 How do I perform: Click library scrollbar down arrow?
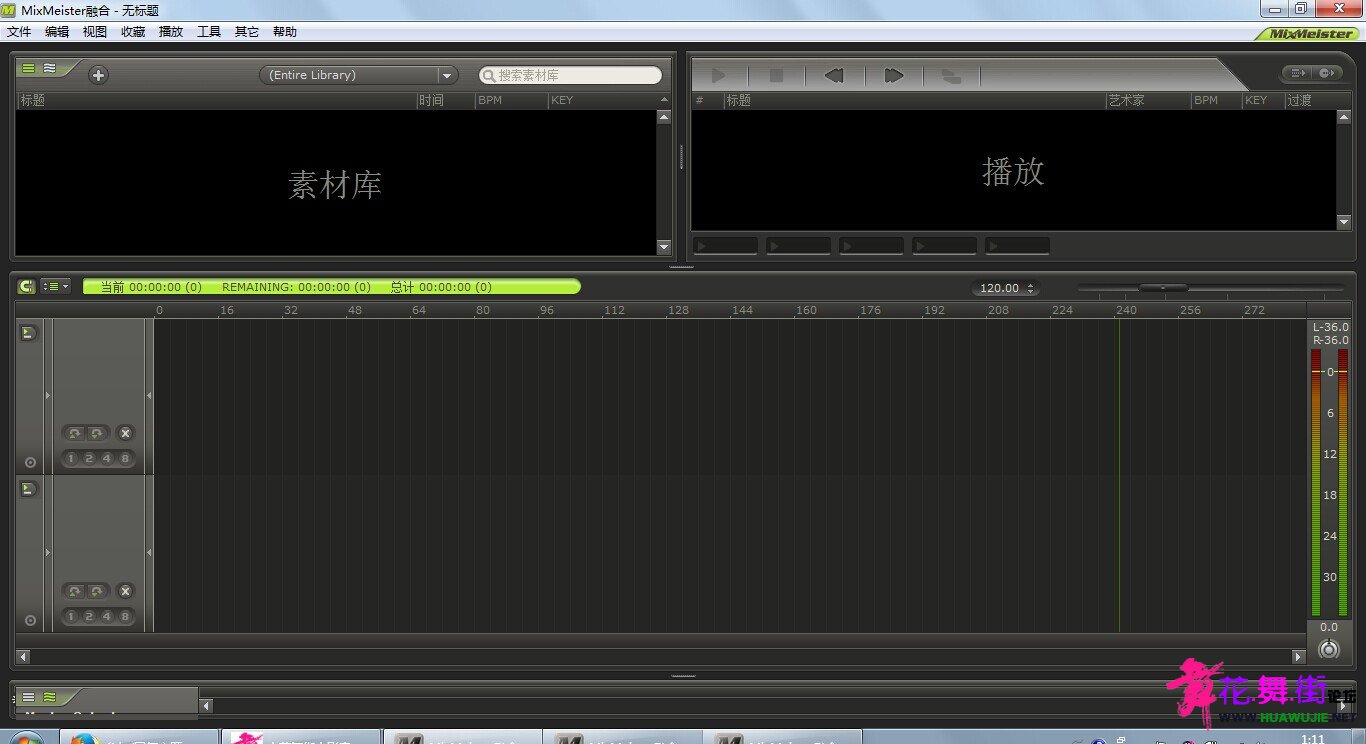[x=664, y=246]
